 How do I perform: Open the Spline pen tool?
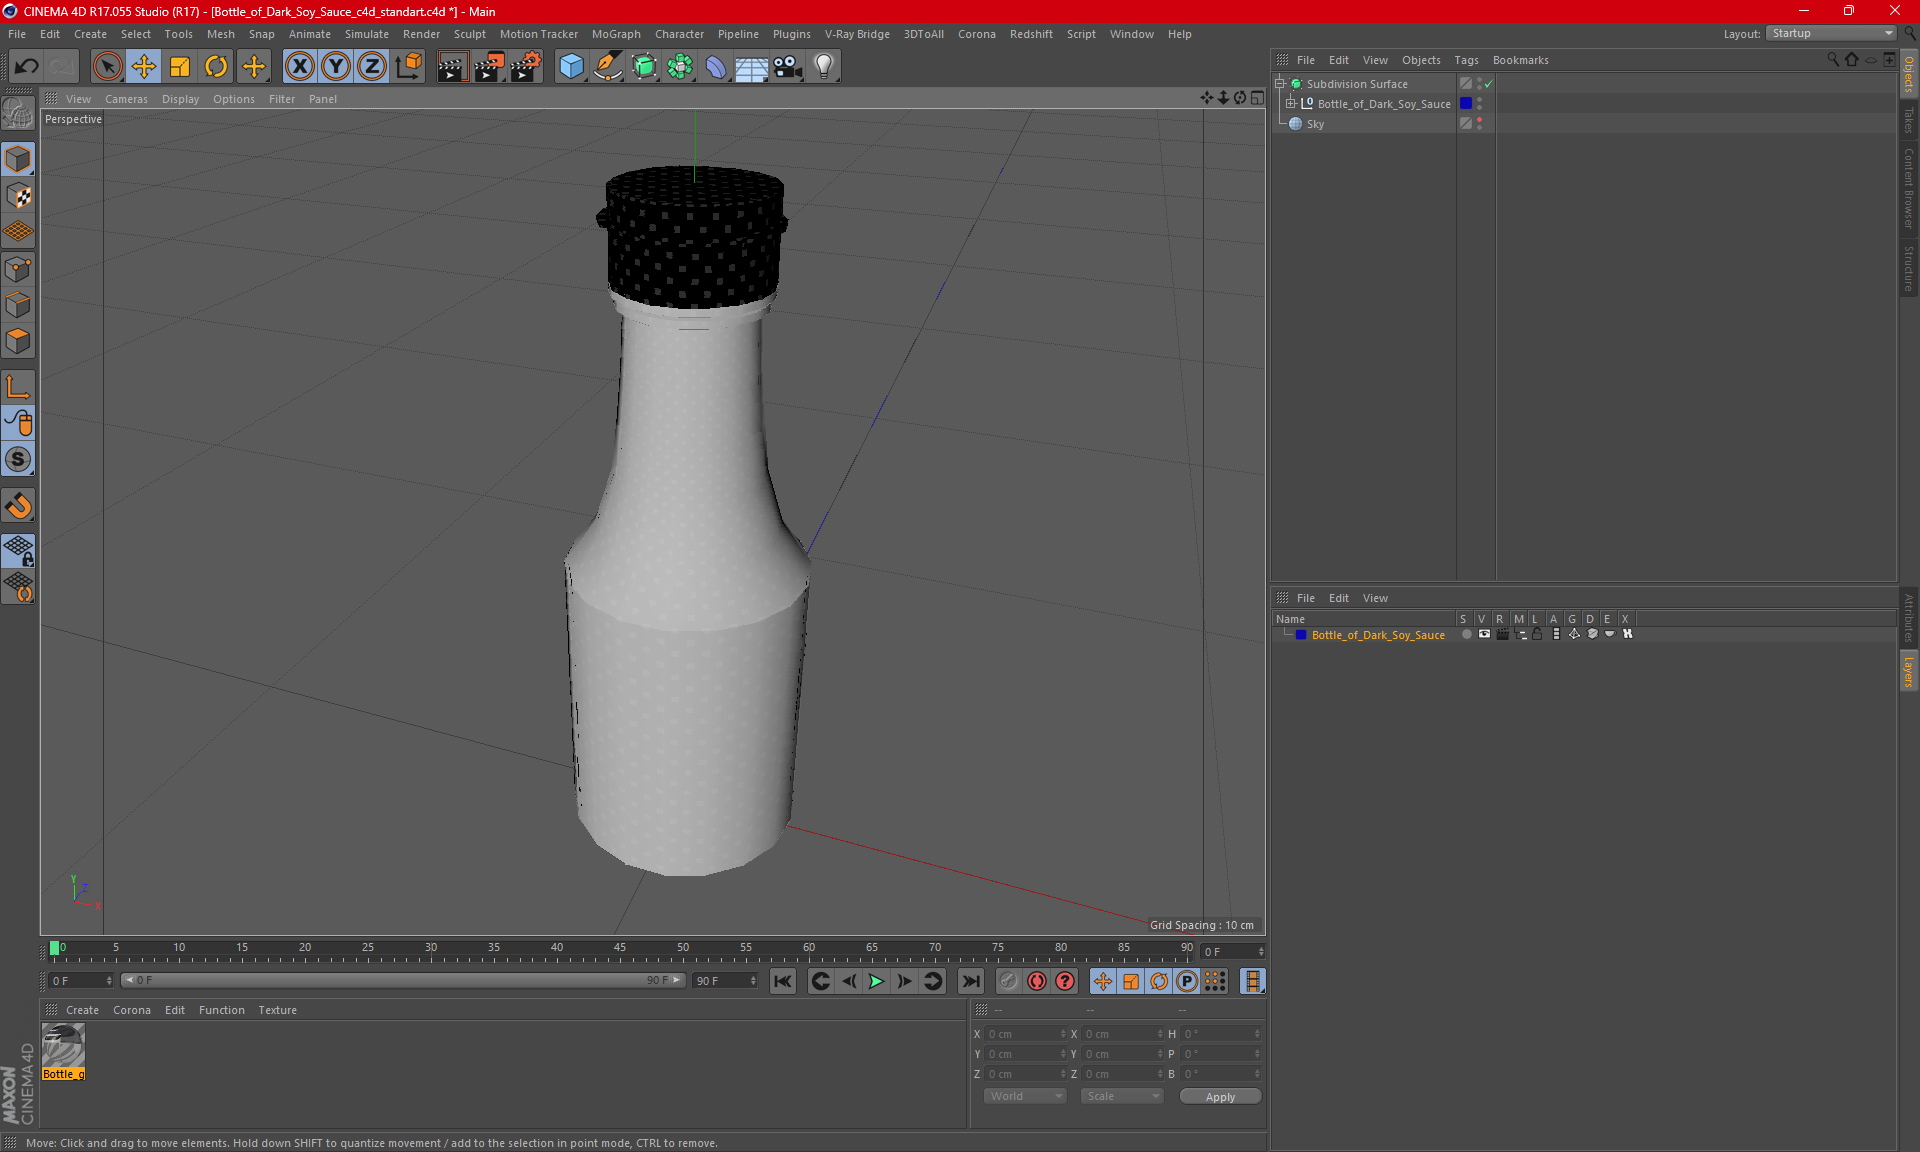[608, 66]
